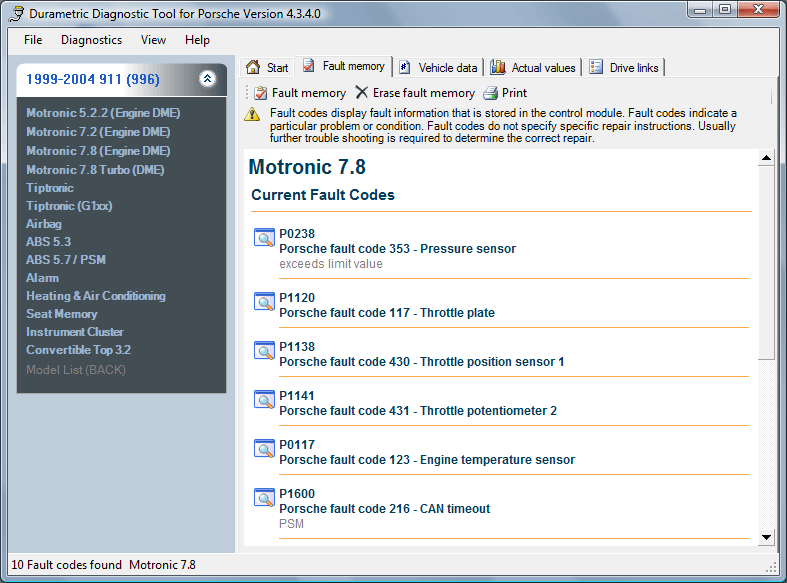Click the window resize grip in status bar

pyautogui.click(x=771, y=567)
